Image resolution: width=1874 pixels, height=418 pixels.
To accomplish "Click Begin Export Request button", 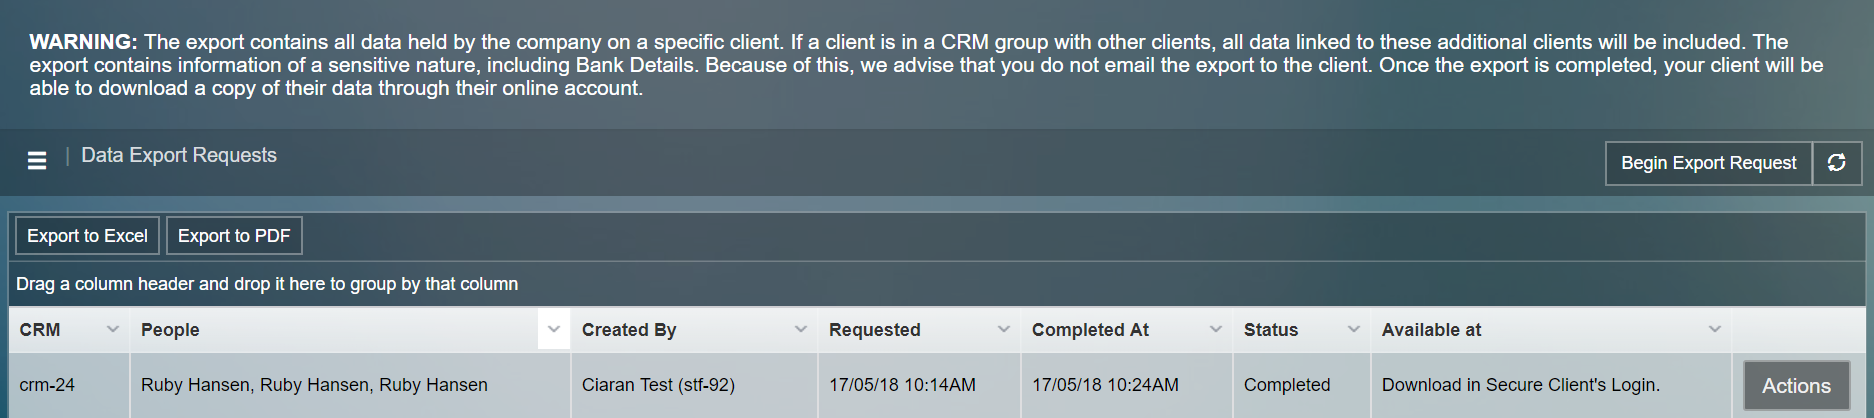I will click(x=1708, y=163).
